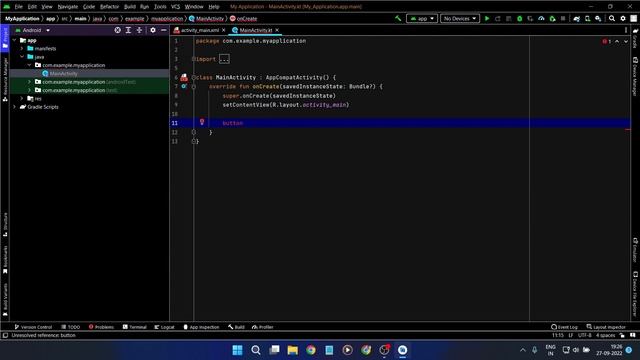Viewport: 640px width, 360px height.
Task: Click the onCreate breadcrumb in navigation bar
Action: pos(244,18)
